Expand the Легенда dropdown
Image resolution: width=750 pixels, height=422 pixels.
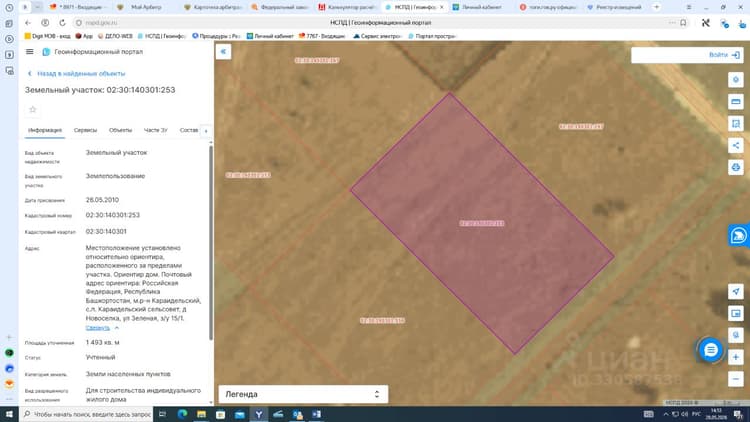click(303, 394)
